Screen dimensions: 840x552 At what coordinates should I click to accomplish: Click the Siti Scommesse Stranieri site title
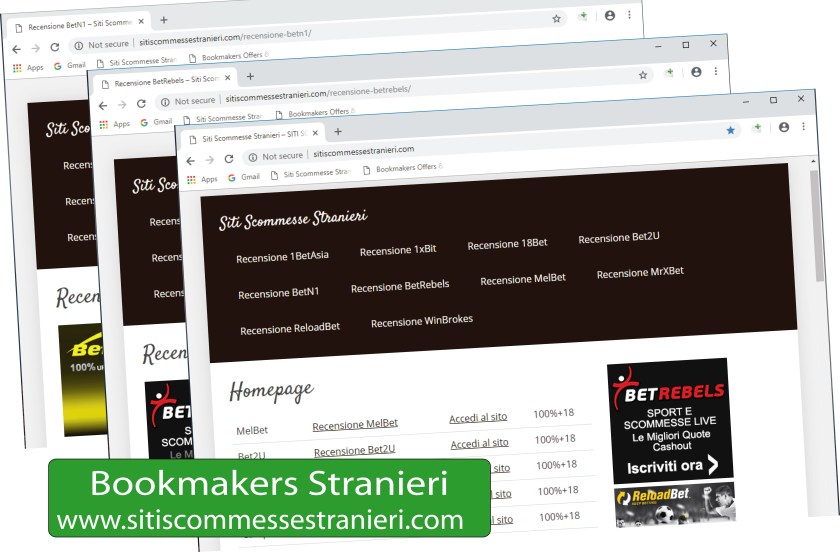(293, 219)
